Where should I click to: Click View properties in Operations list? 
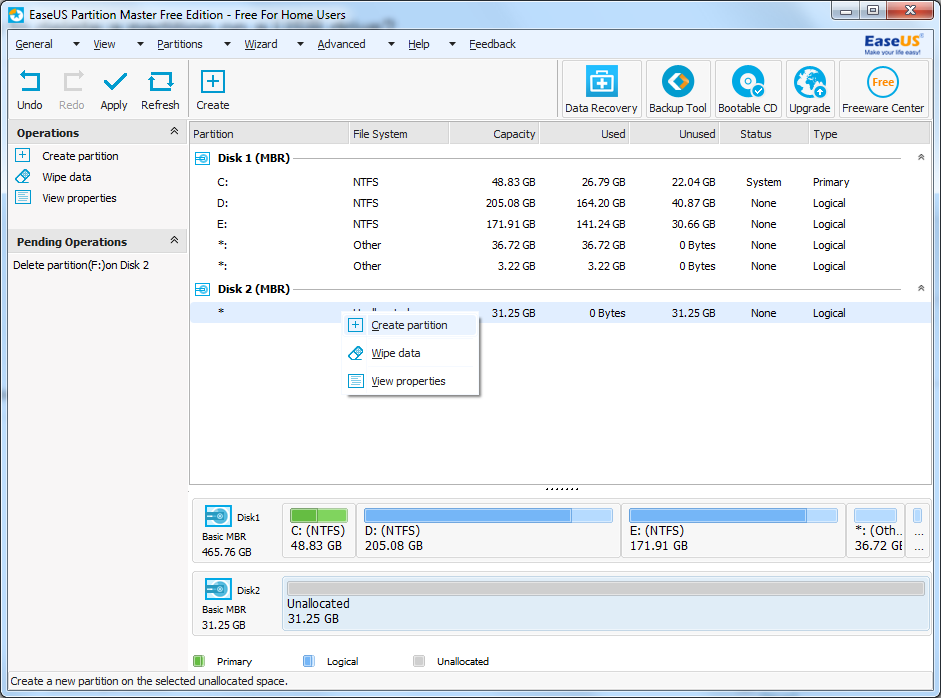click(x=79, y=198)
